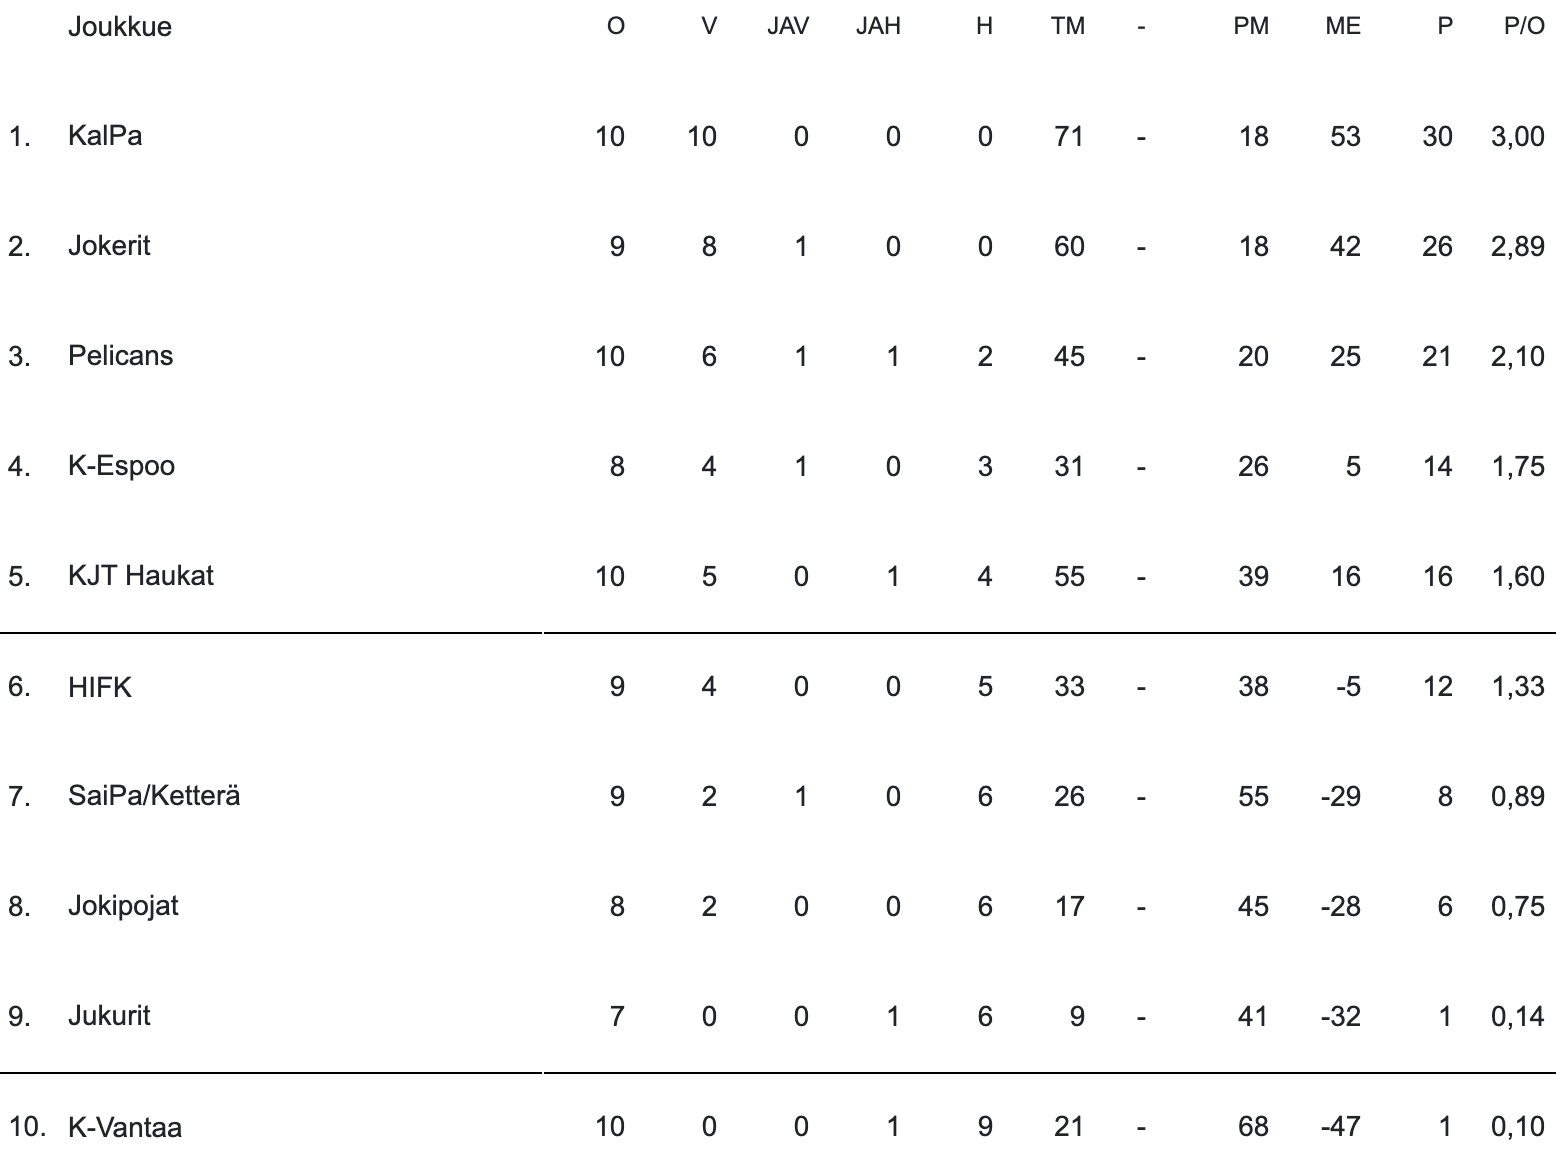
Task: Select the JAH column header
Action: pos(878,26)
